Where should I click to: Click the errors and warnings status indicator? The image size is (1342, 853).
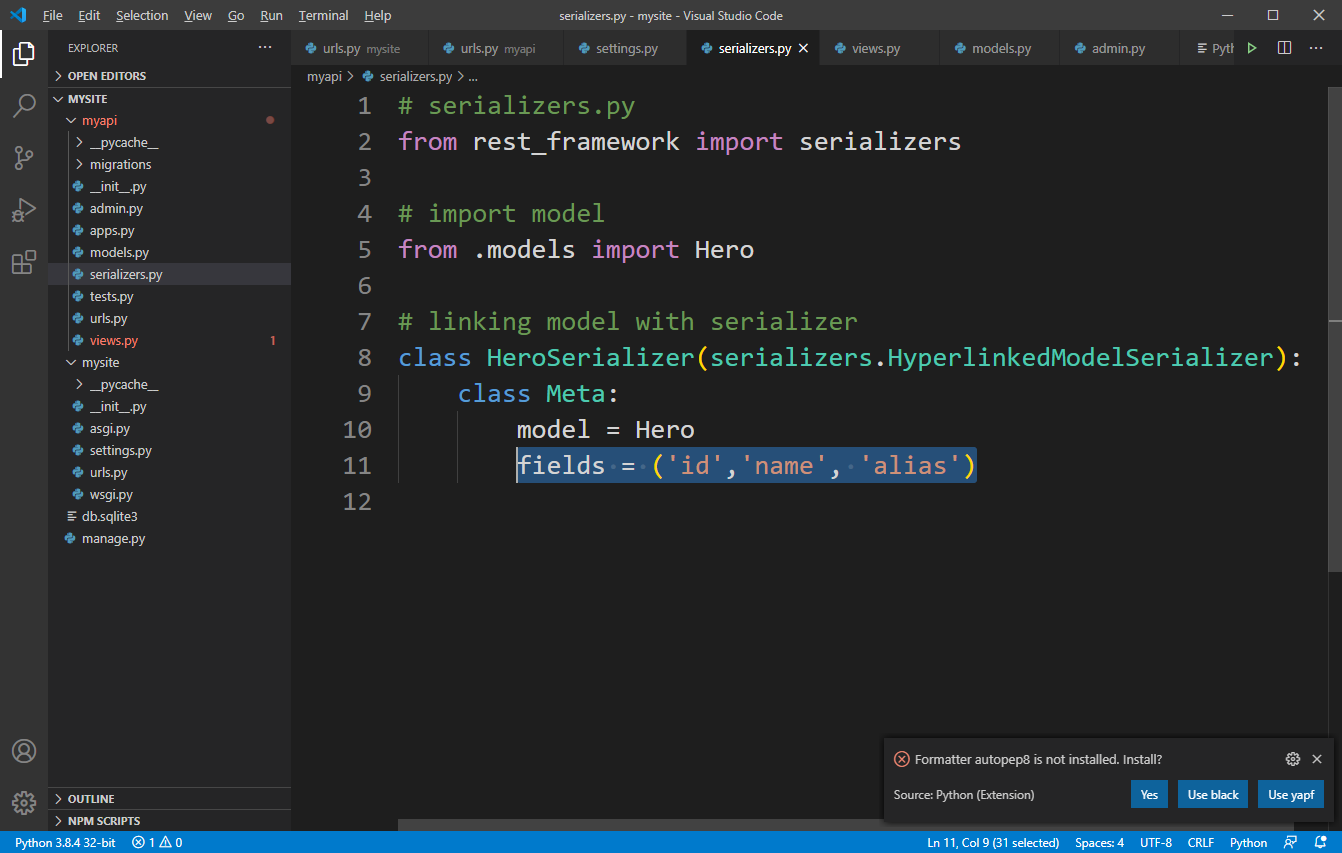(x=157, y=842)
